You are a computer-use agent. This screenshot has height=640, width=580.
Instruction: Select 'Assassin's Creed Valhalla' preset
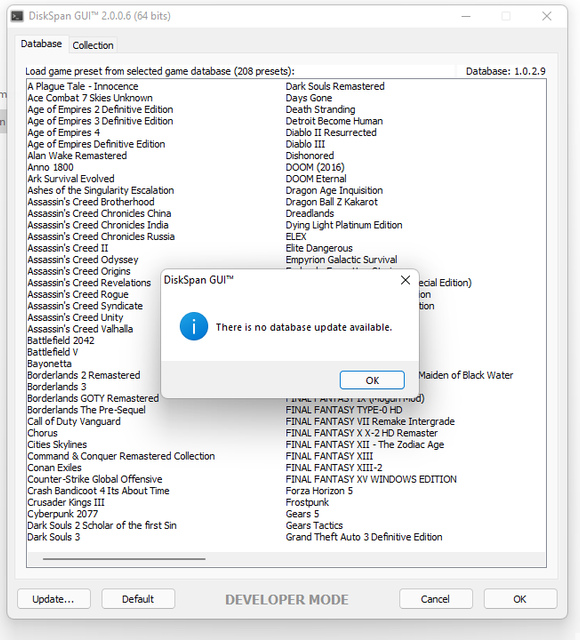pyautogui.click(x=80, y=329)
